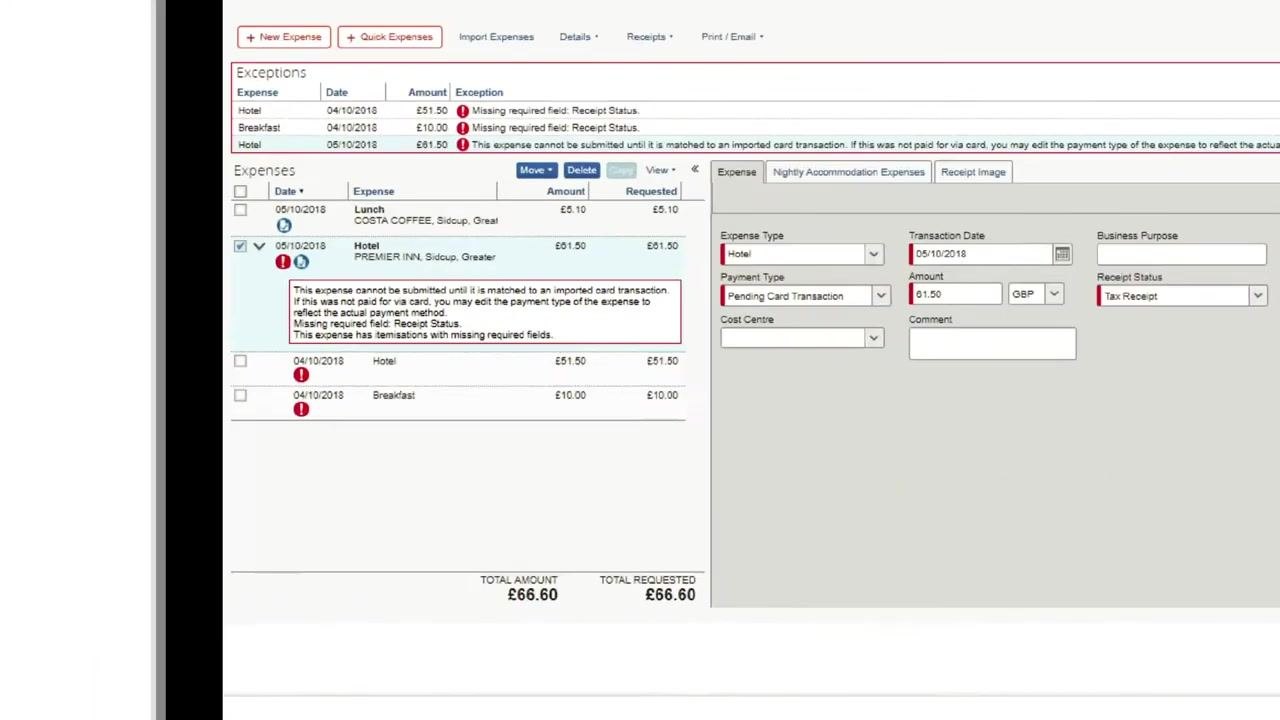
Task: Click the Business Purpose input field
Action: click(1181, 254)
